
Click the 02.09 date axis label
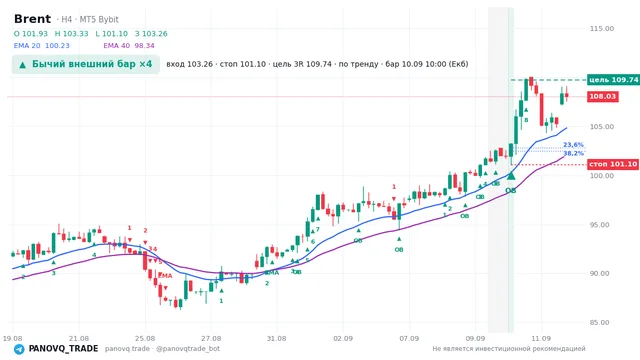[343, 338]
